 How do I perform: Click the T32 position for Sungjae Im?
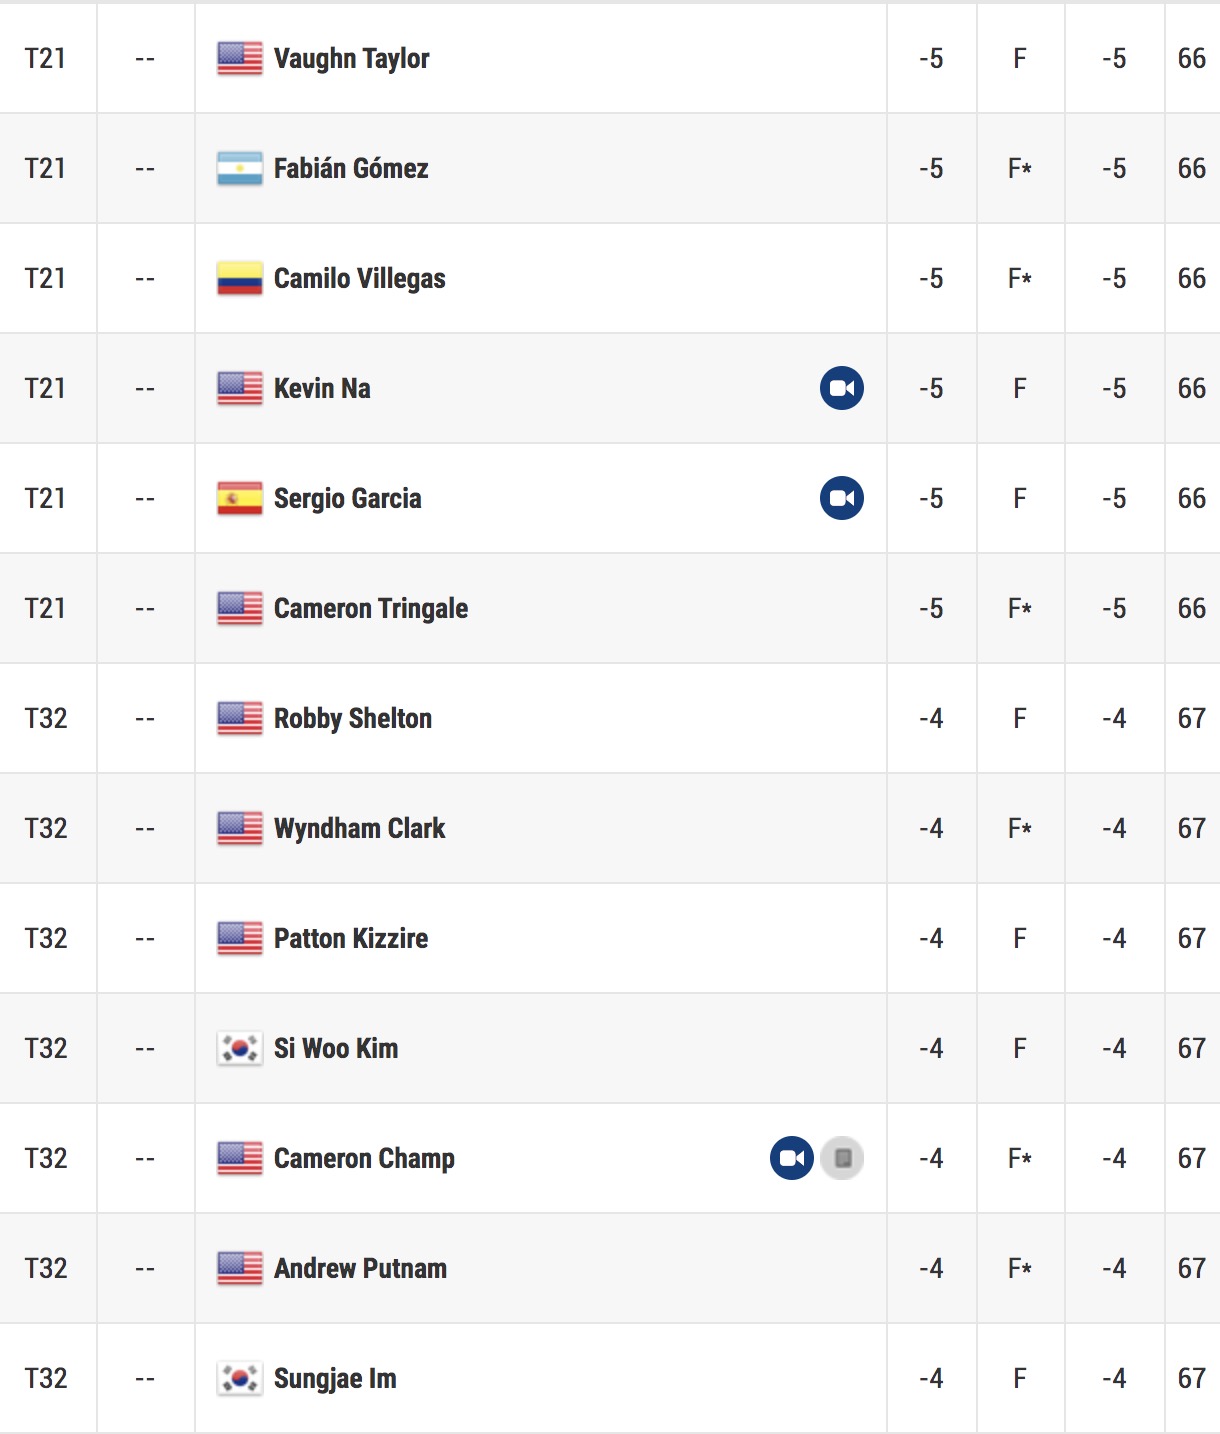(x=46, y=1378)
